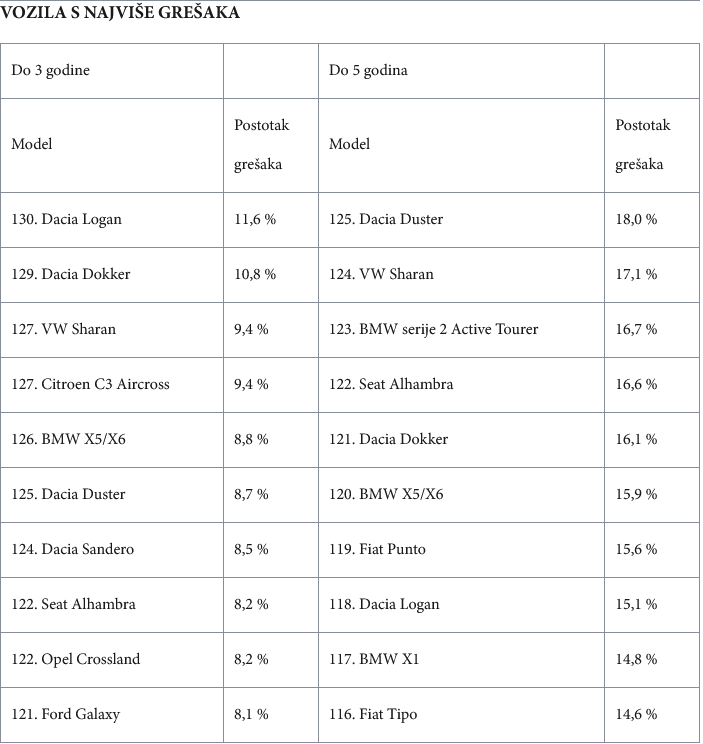Select '123. BMW serije 2 Active Tourer'
Viewport: 703px width, 744px height.
[433, 329]
